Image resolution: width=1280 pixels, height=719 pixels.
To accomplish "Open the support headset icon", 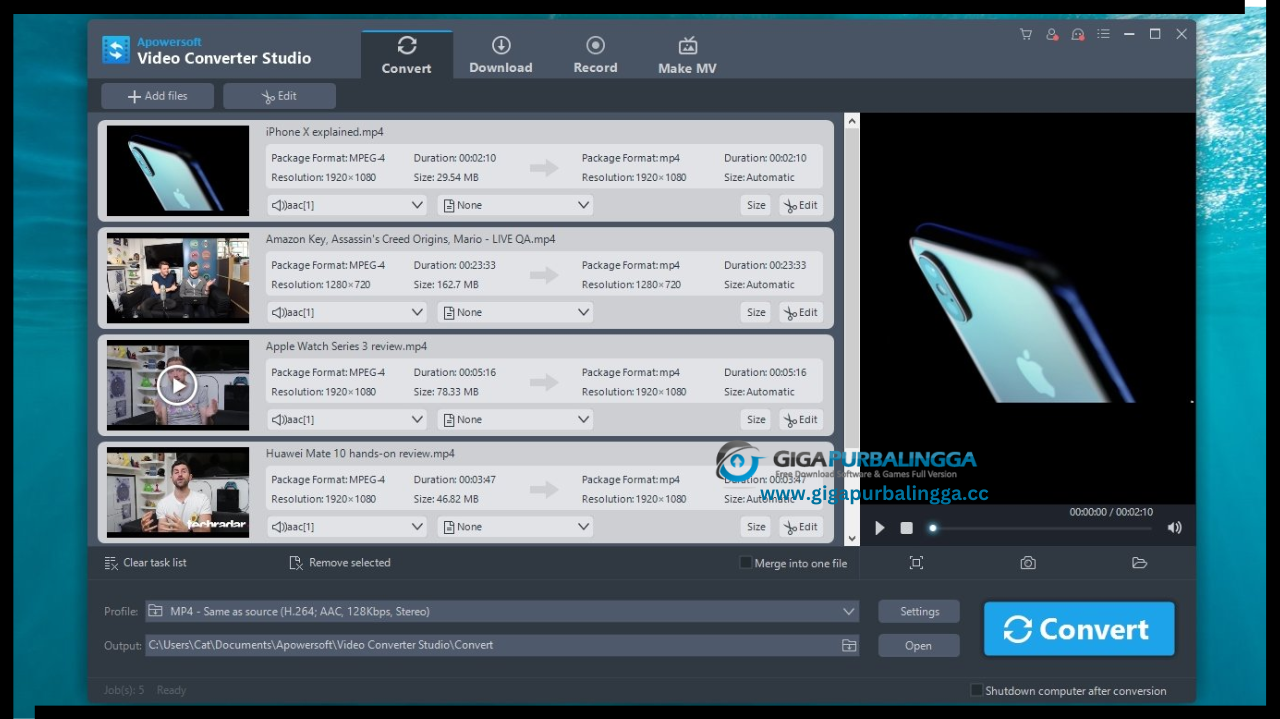I will pyautogui.click(x=1077, y=34).
